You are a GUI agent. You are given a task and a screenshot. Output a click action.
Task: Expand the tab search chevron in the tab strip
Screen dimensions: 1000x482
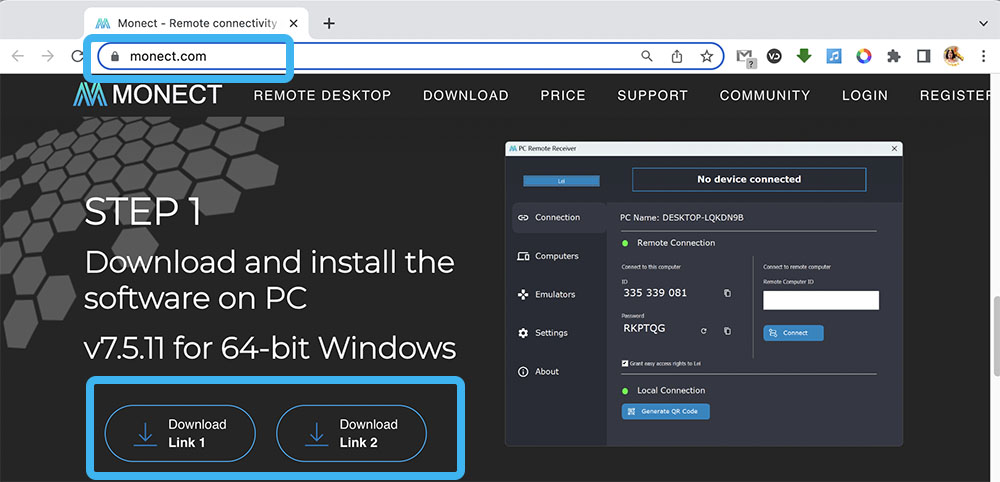pos(981,23)
